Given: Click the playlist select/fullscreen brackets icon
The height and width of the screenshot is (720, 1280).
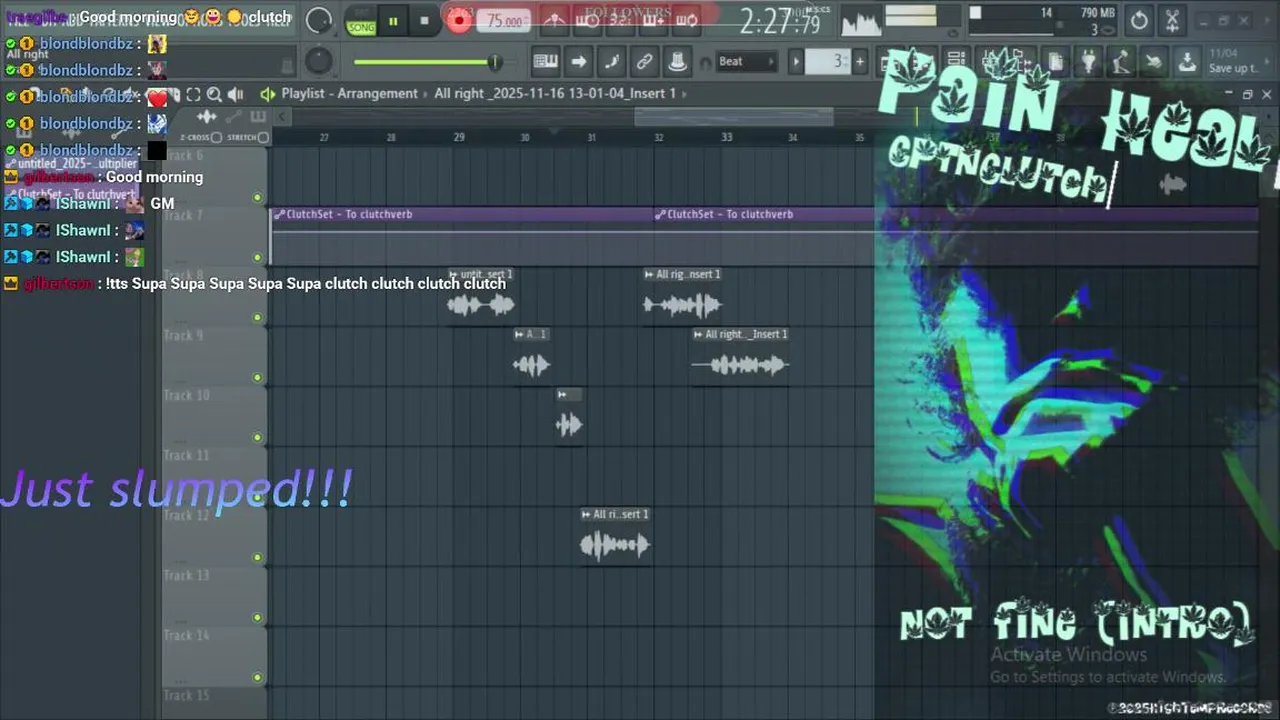Looking at the screenshot, I should (x=193, y=94).
